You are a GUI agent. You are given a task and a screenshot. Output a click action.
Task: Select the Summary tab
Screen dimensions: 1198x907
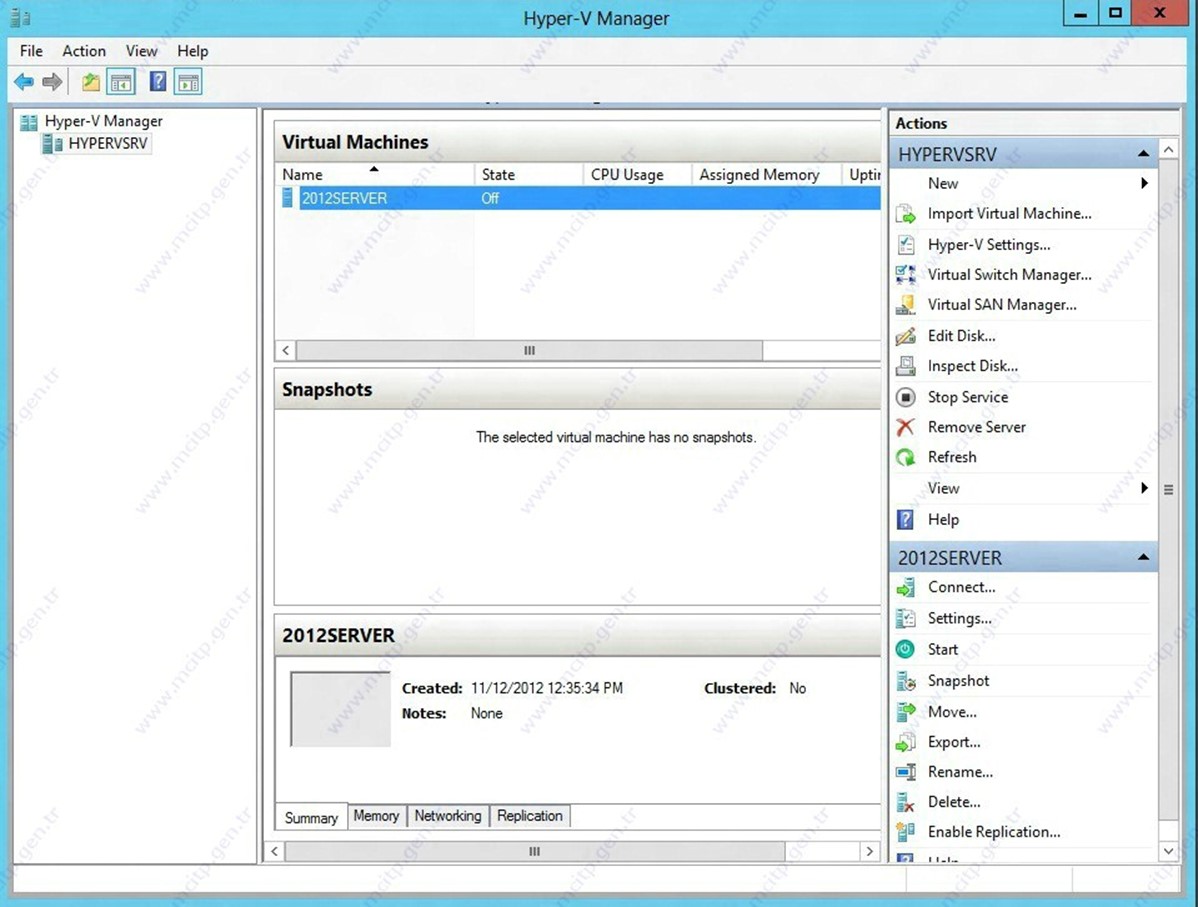(311, 818)
